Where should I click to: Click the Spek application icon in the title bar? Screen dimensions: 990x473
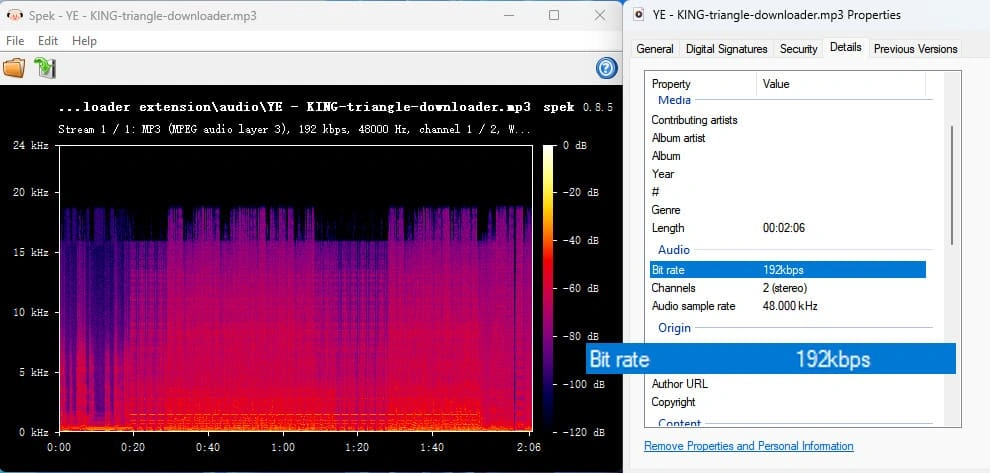pyautogui.click(x=13, y=15)
